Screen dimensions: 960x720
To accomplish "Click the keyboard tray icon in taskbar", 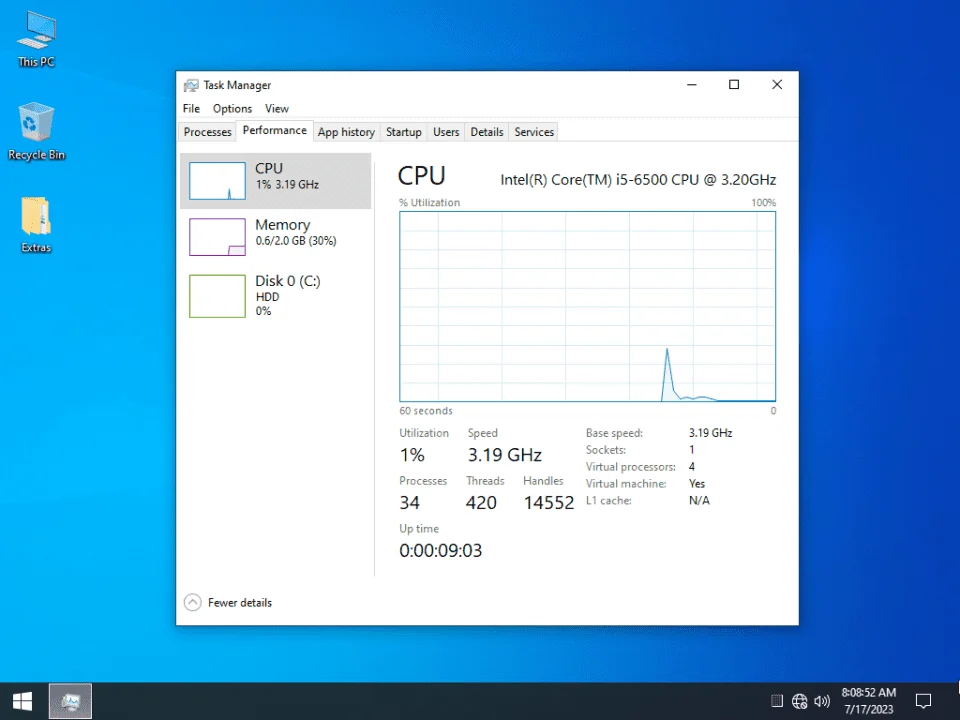I will click(x=777, y=701).
